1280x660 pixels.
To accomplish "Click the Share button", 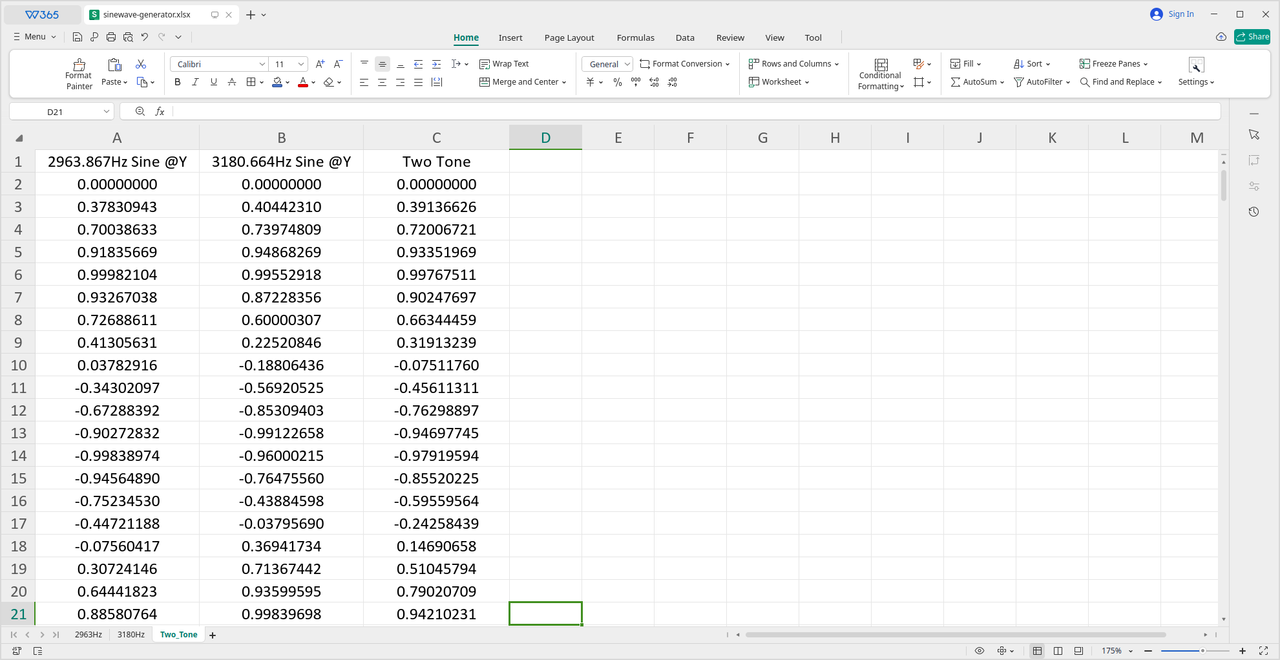I will pyautogui.click(x=1252, y=37).
